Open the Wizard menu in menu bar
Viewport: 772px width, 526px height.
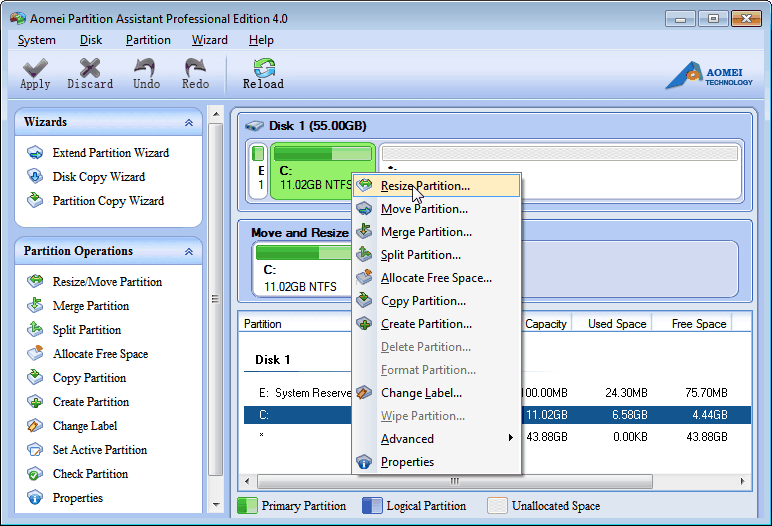click(x=209, y=40)
